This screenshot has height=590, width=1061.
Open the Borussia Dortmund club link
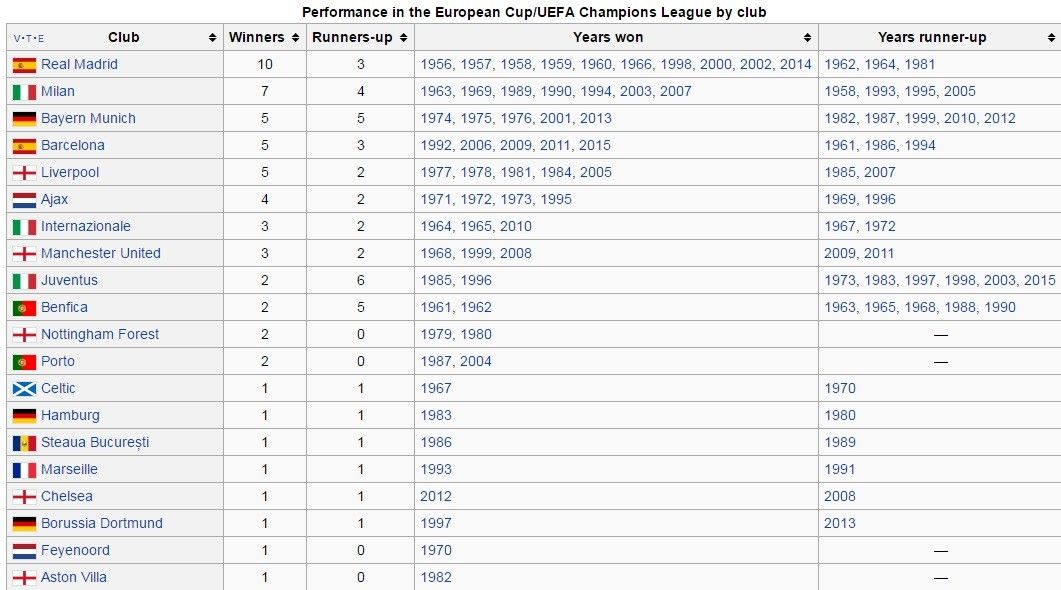click(x=102, y=523)
